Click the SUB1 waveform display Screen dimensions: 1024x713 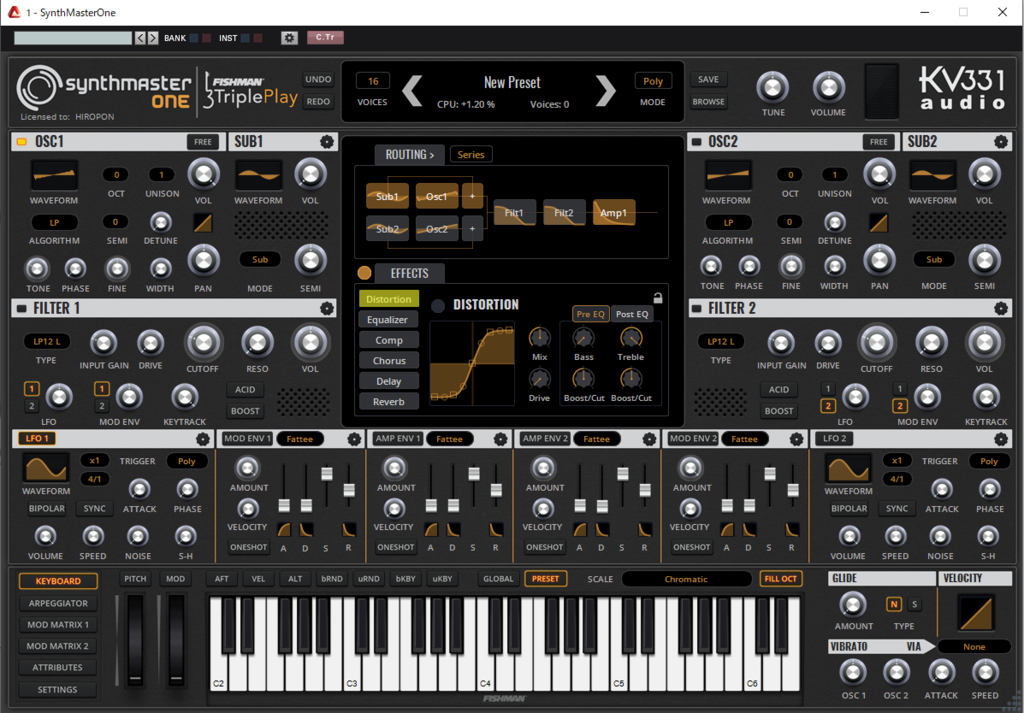tap(259, 176)
